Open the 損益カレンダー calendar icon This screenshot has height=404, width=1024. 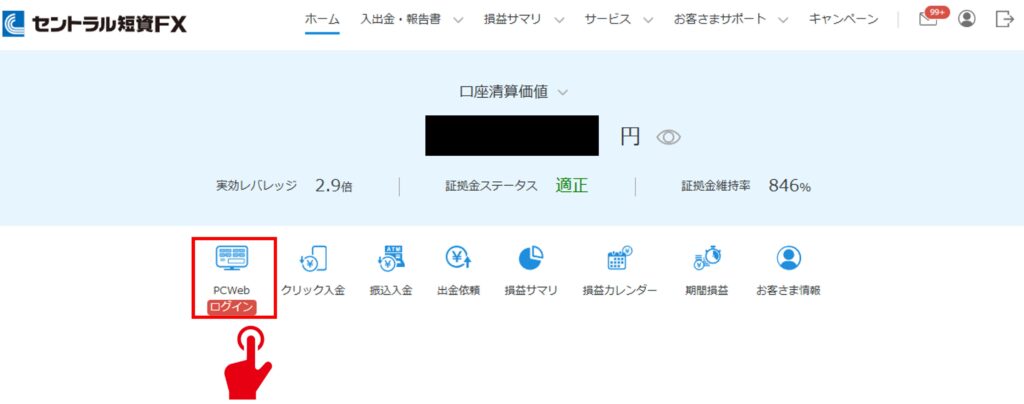[619, 259]
